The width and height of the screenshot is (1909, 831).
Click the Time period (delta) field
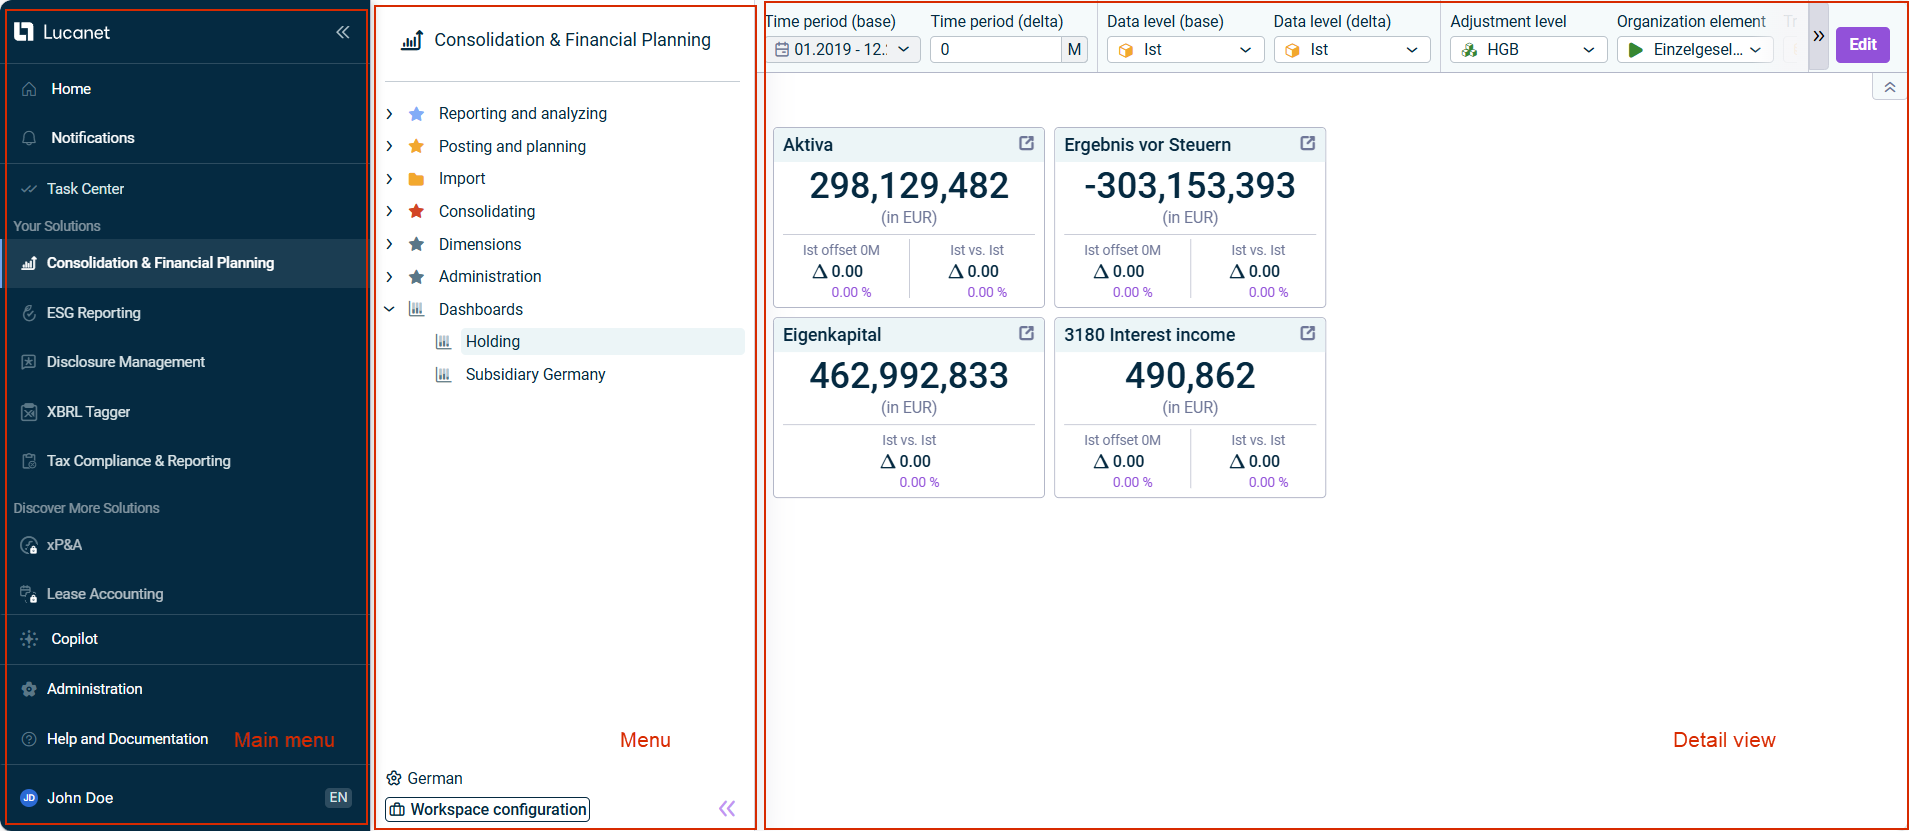[x=996, y=49]
